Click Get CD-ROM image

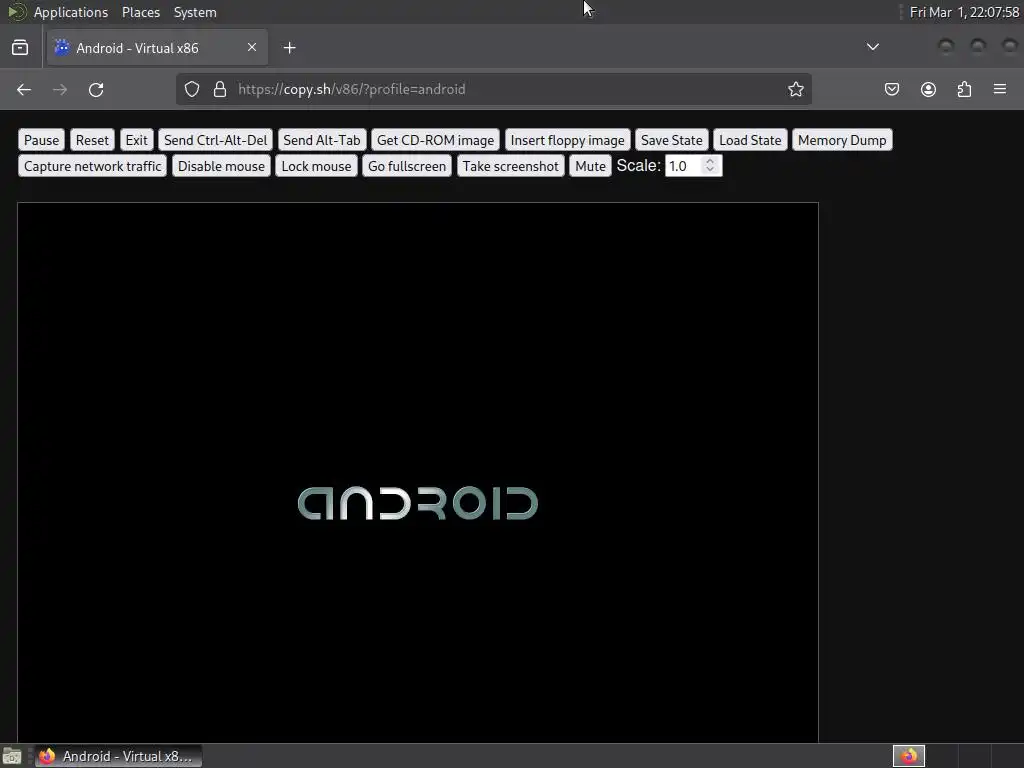click(436, 140)
